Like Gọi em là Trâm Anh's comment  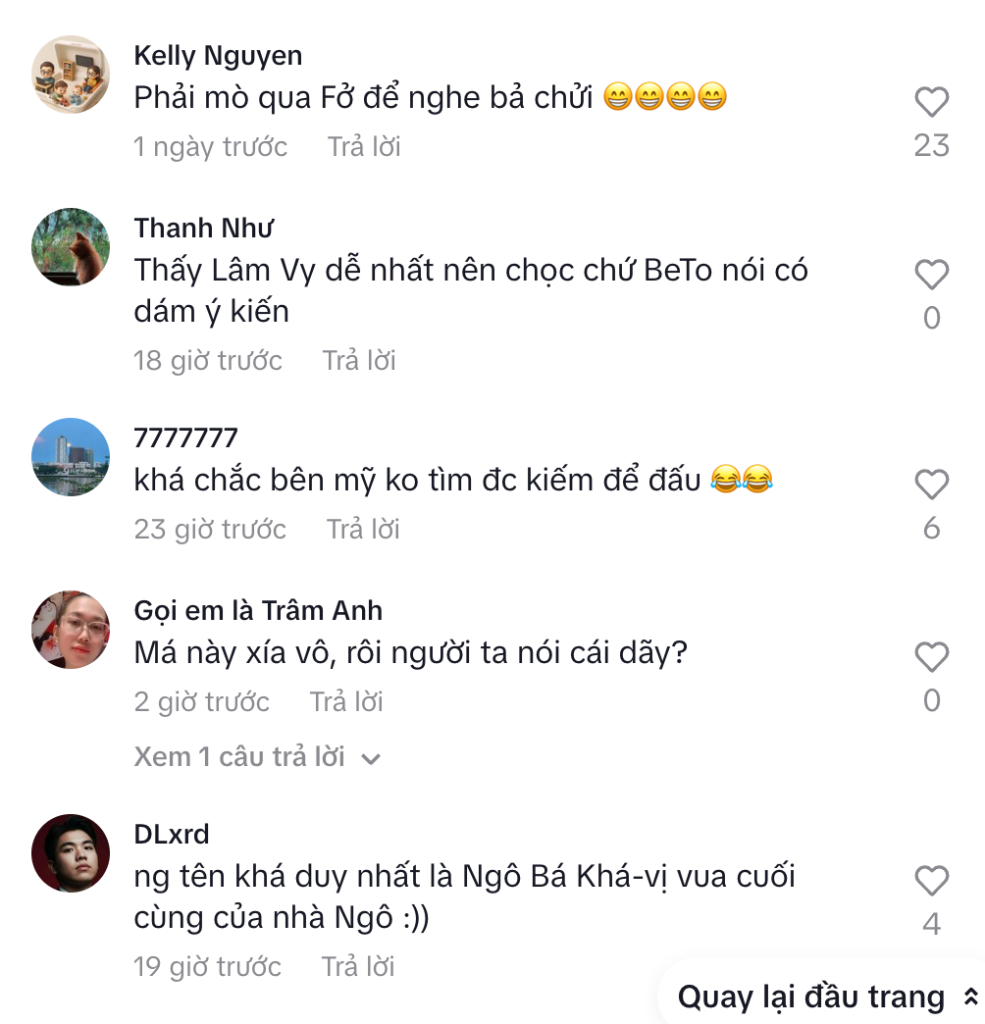(x=931, y=656)
